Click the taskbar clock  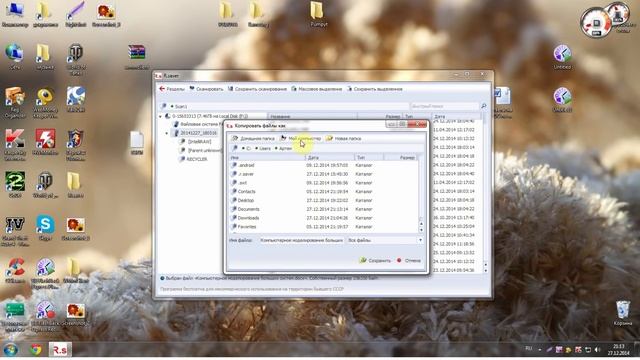(x=619, y=349)
